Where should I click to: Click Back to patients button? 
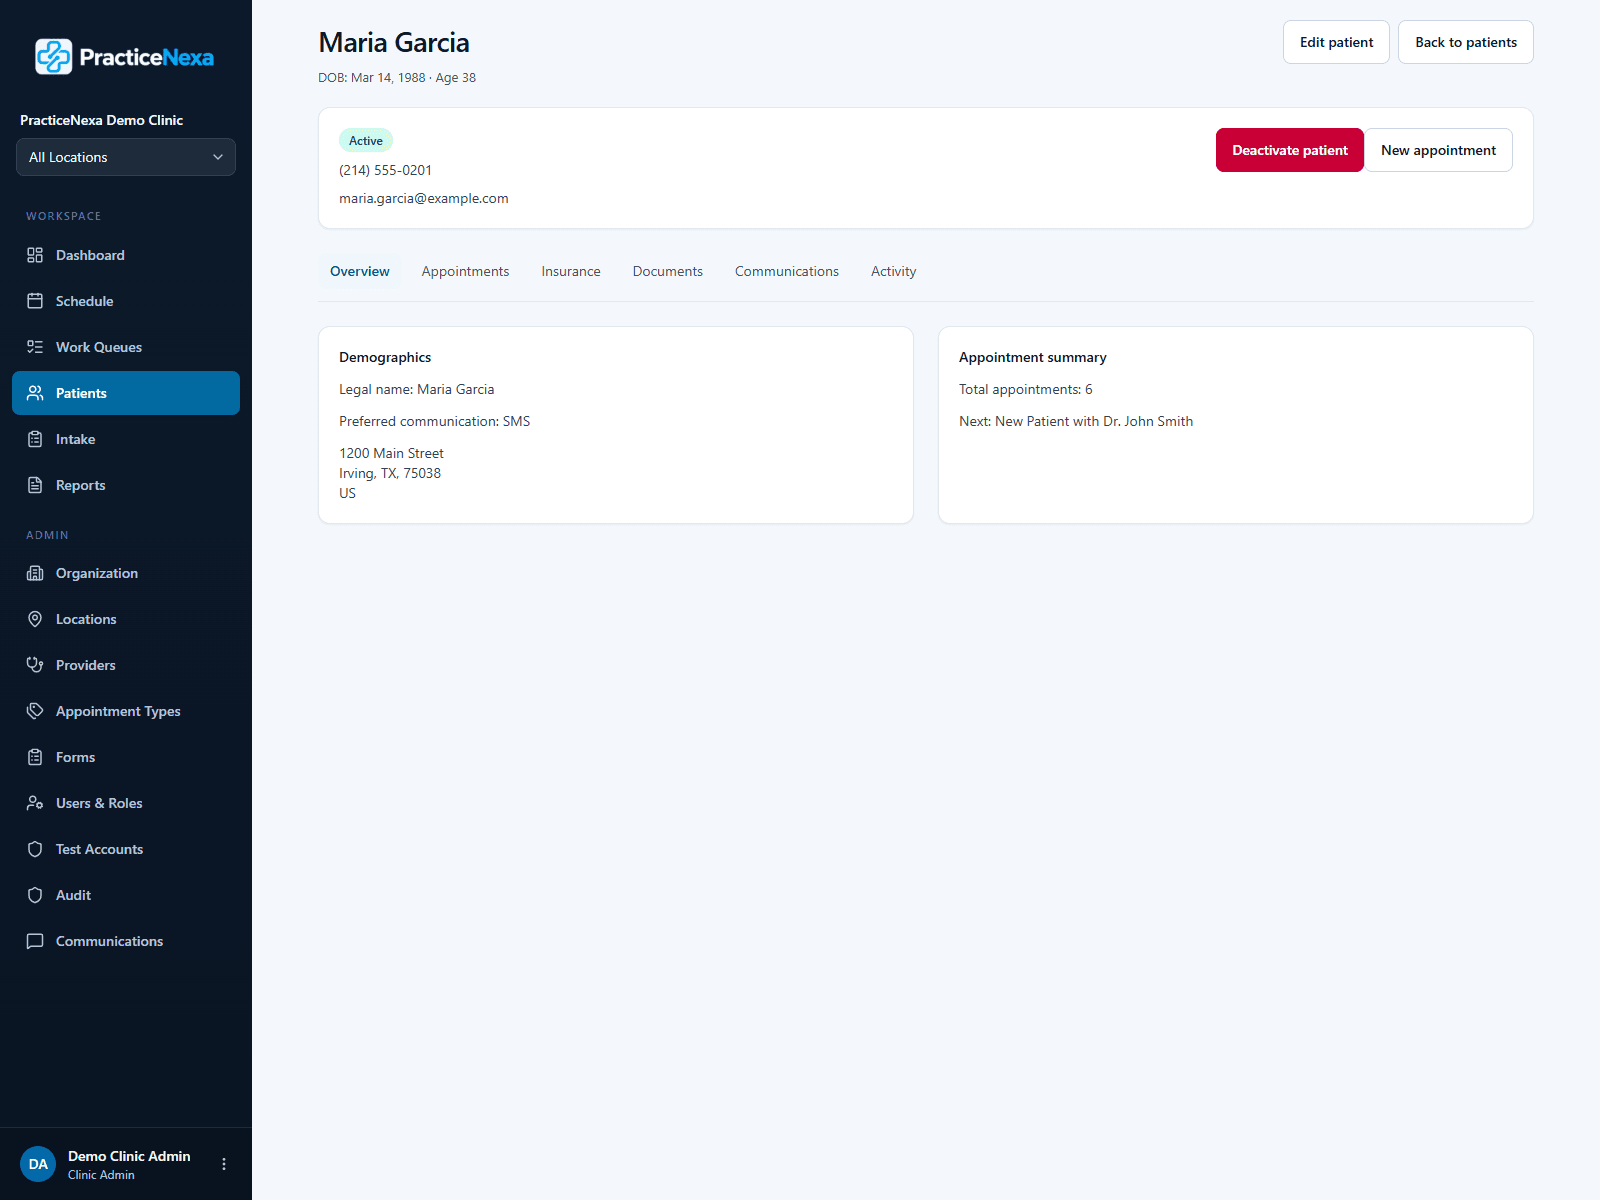point(1466,42)
